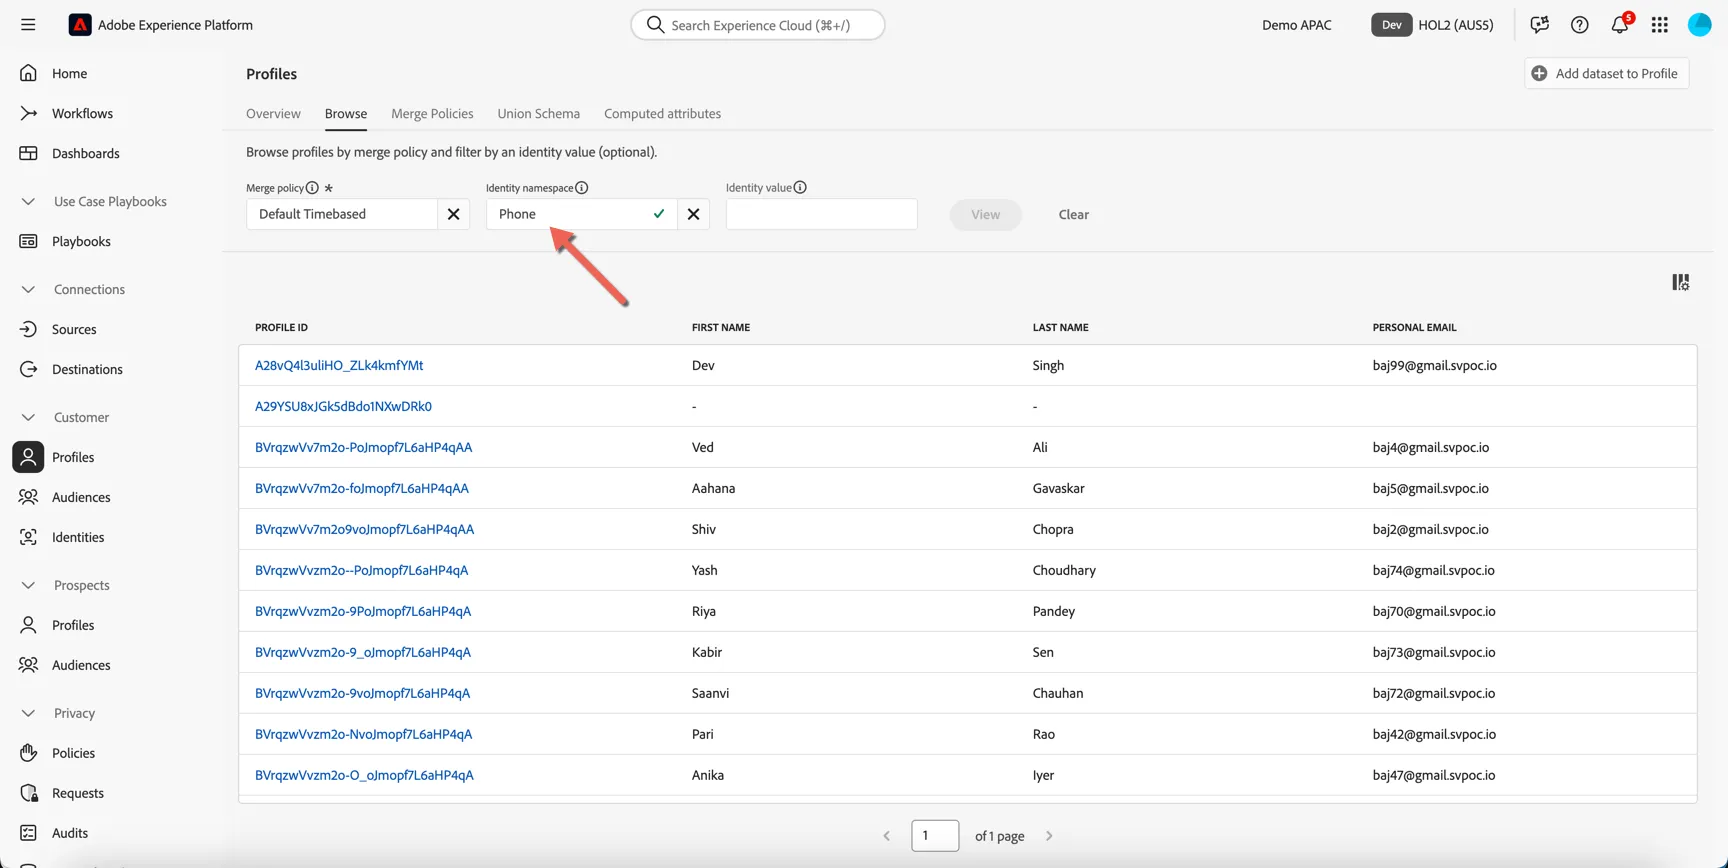Click the Adobe Experience Platform logo
This screenshot has width=1728, height=868.
click(80, 25)
